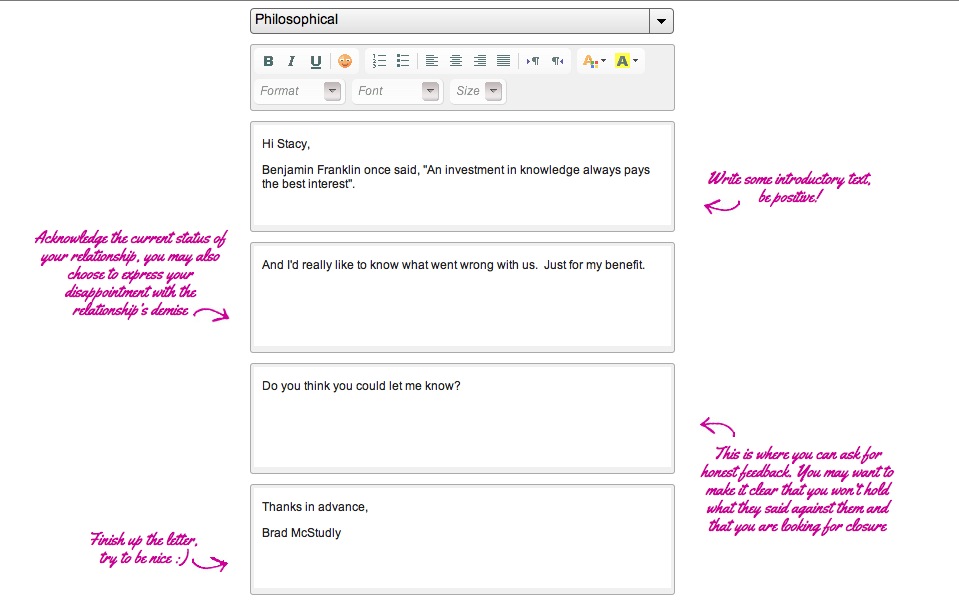Toggle italic formatting

[292, 61]
